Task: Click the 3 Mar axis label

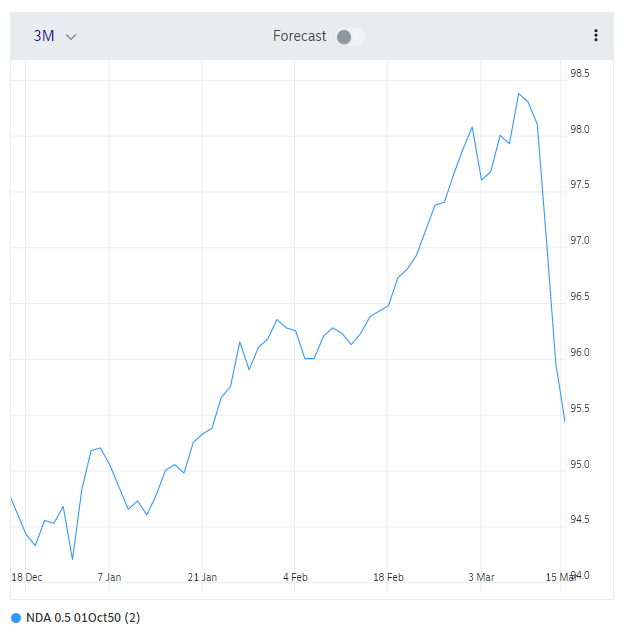Action: pyautogui.click(x=481, y=577)
